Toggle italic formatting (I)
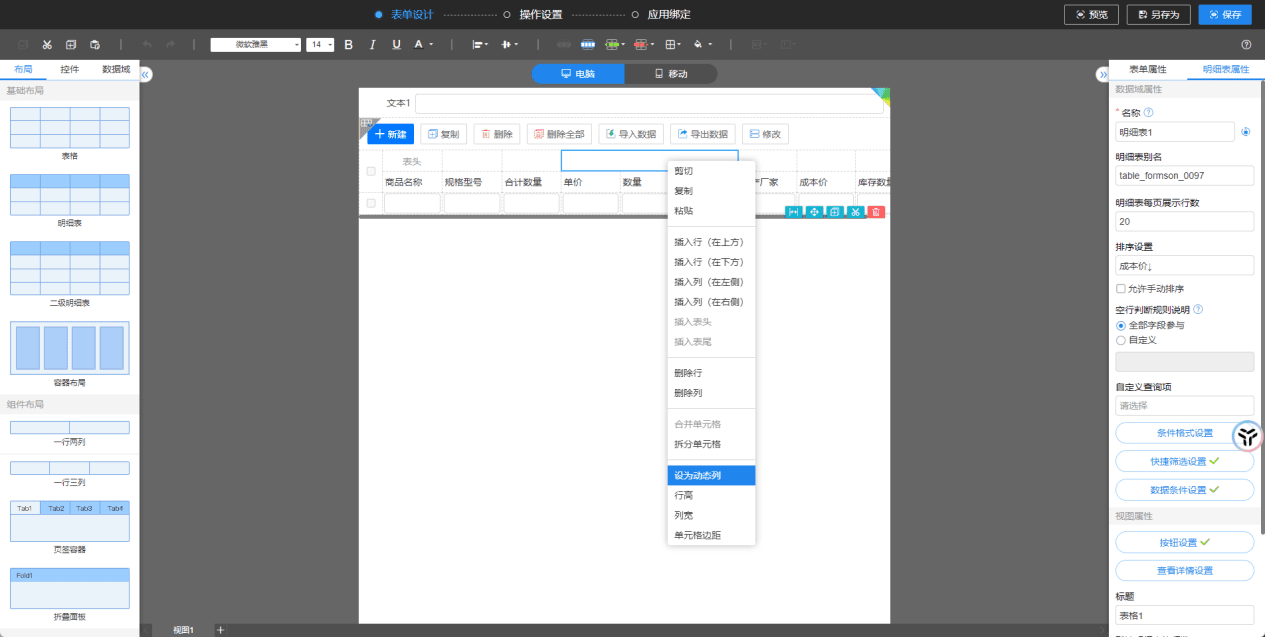 373,45
